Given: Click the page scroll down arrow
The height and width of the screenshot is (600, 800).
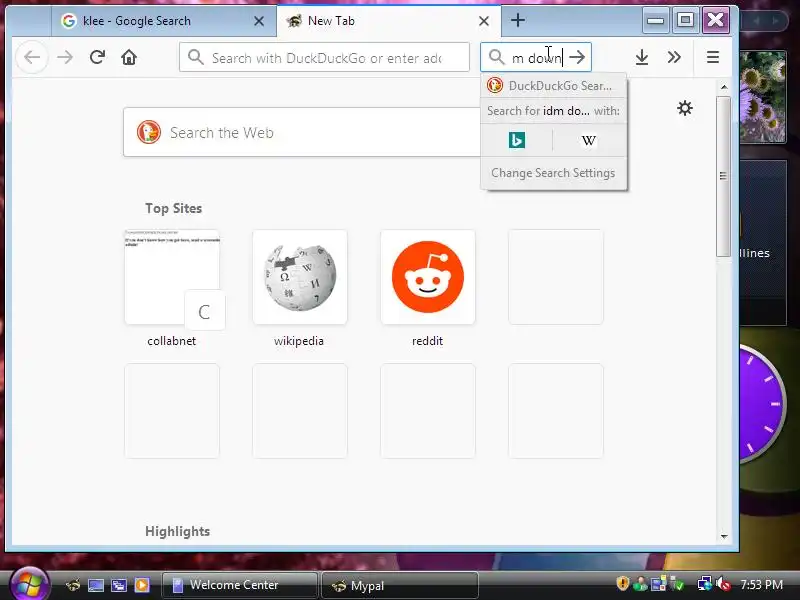Looking at the screenshot, I should point(724,536).
